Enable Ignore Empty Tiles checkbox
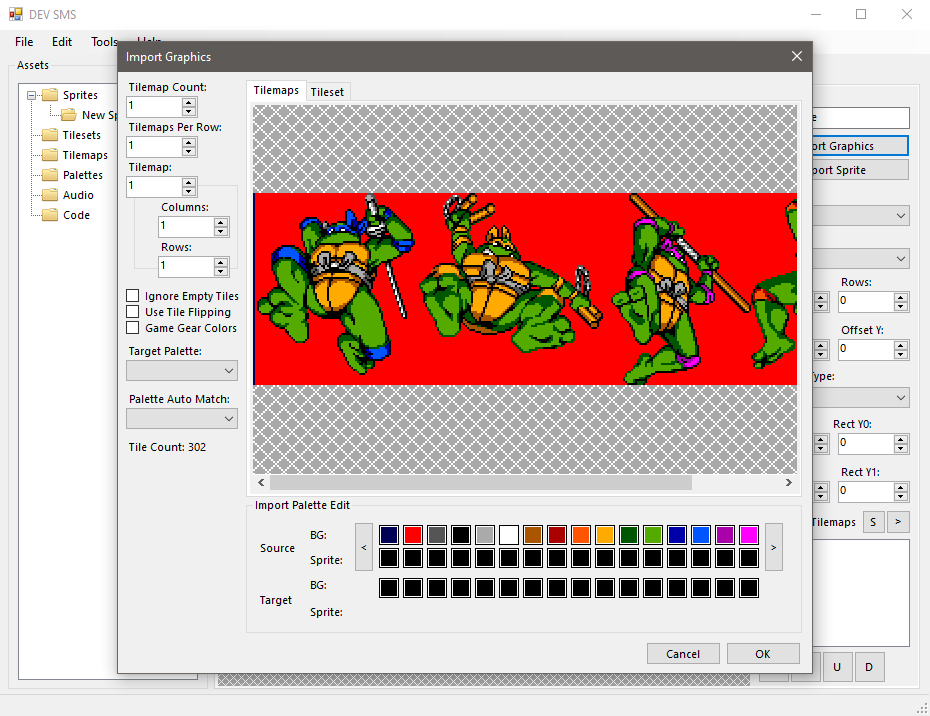 pyautogui.click(x=133, y=296)
